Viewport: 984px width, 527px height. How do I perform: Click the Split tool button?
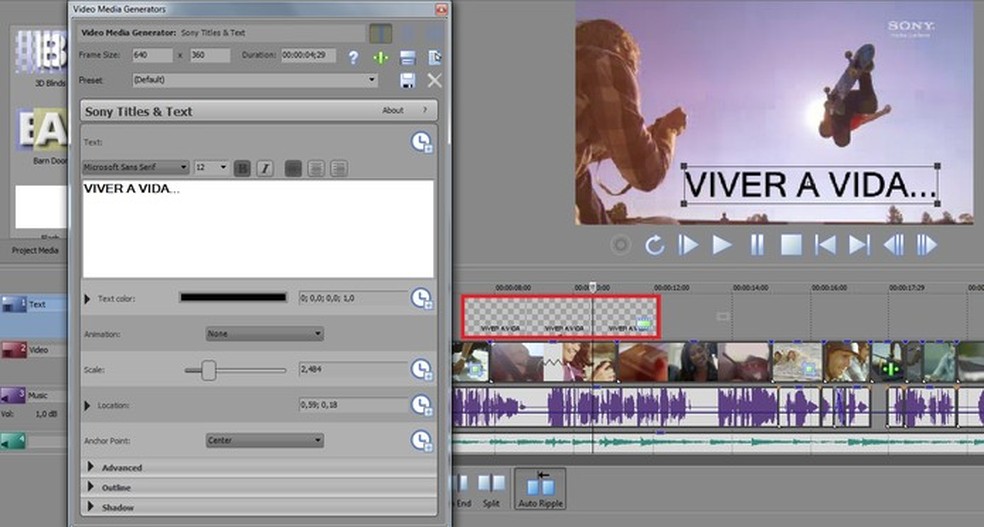click(x=491, y=490)
